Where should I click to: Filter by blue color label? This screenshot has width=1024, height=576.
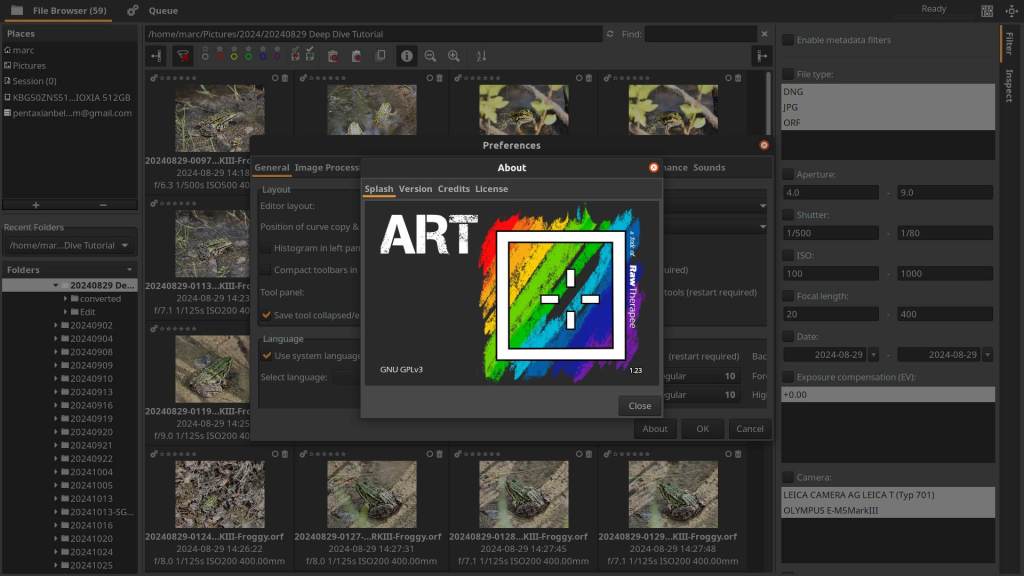tap(263, 56)
